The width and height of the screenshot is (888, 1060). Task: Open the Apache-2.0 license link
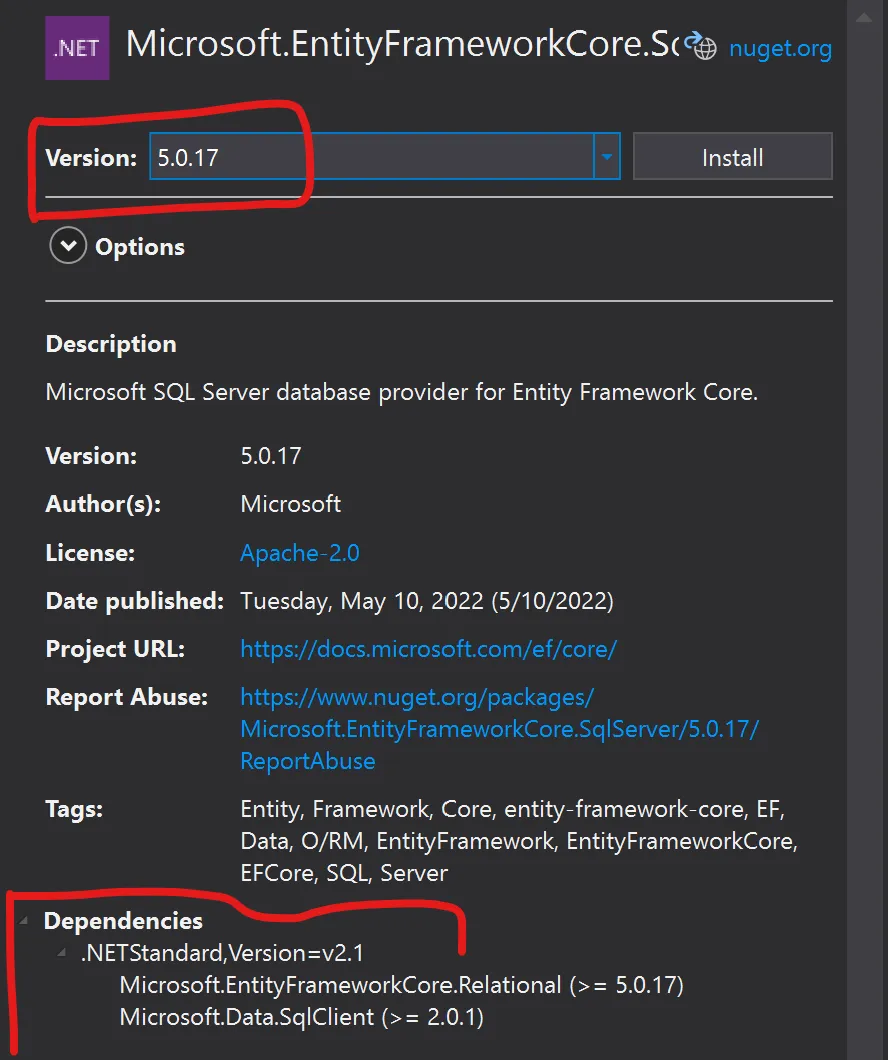(x=300, y=553)
